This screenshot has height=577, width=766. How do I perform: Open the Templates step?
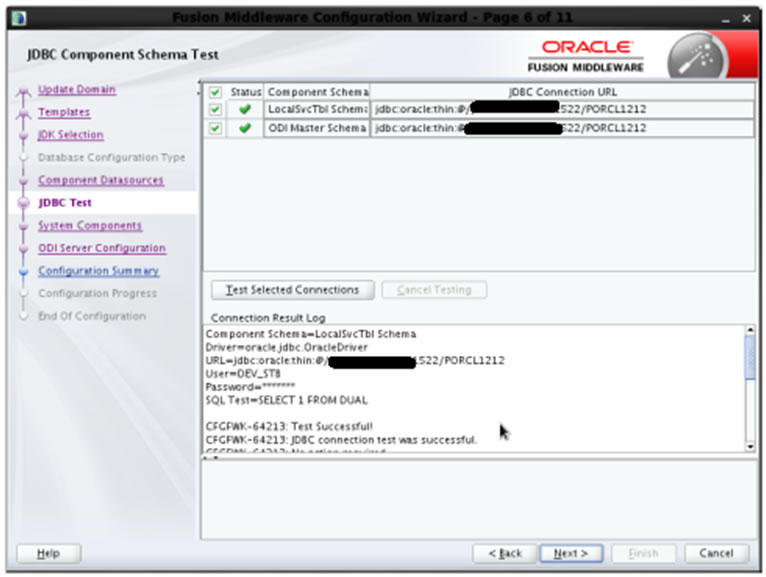64,112
